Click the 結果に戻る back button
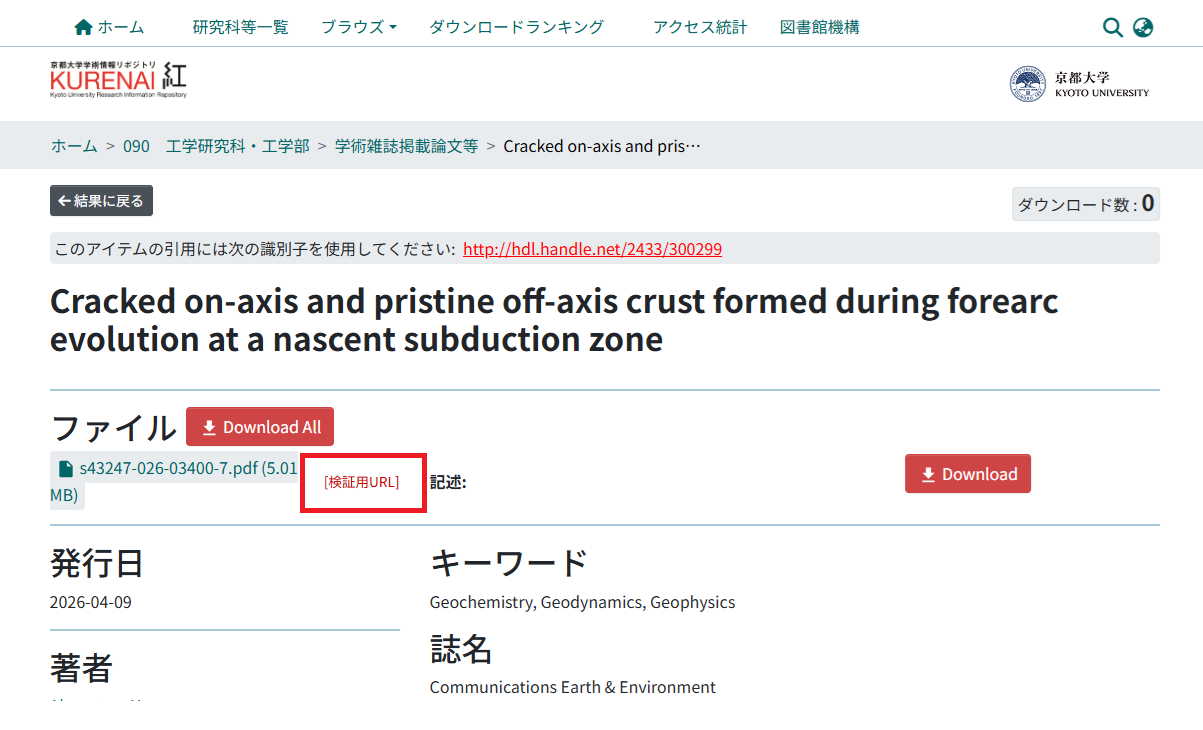This screenshot has width=1203, height=730. [101, 201]
